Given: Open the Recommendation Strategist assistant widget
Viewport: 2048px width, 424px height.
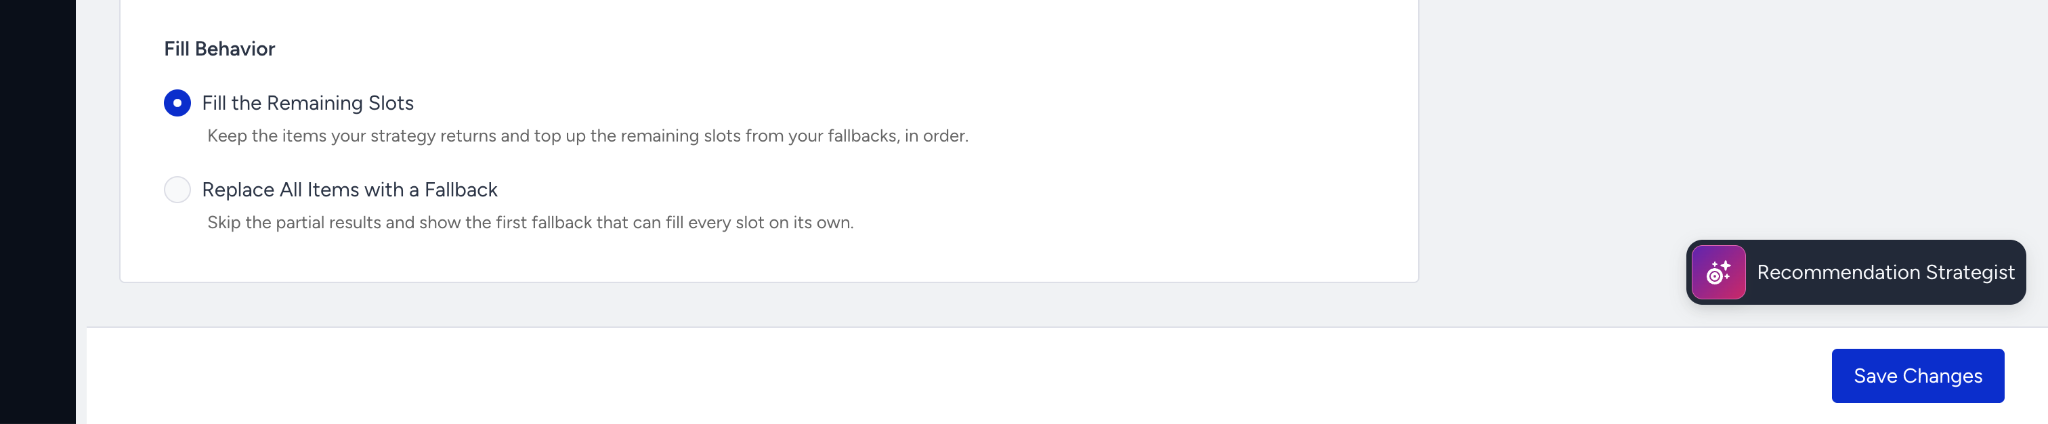Looking at the screenshot, I should [x=1856, y=272].
